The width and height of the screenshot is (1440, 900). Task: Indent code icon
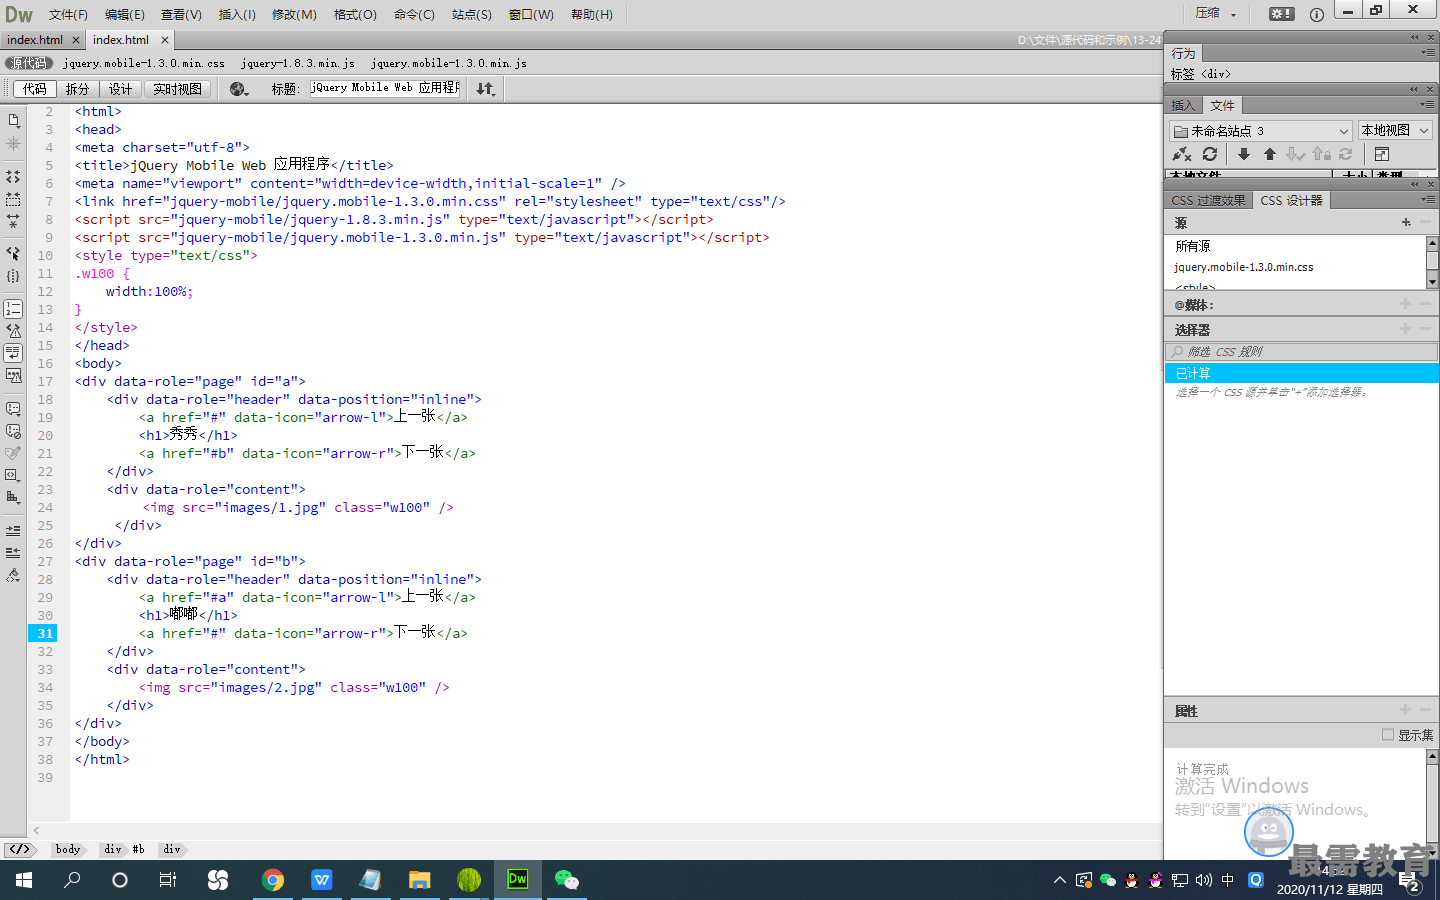(x=13, y=530)
